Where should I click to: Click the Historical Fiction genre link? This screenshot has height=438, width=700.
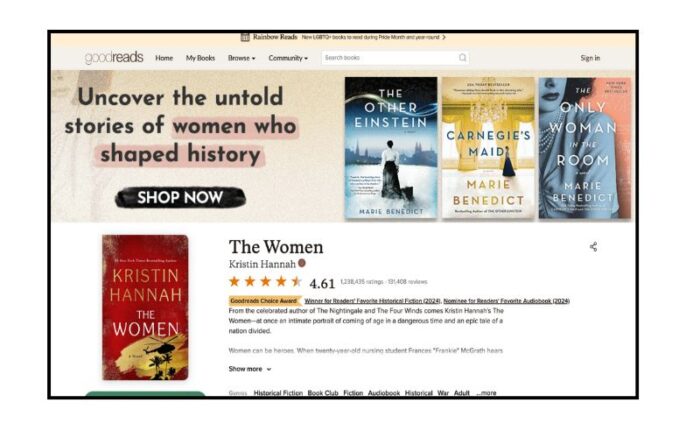[278, 393]
